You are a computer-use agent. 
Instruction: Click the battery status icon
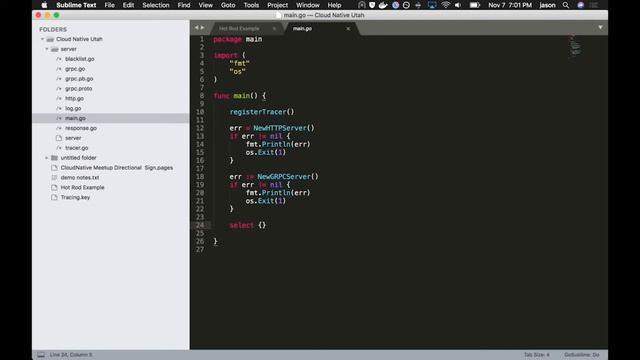(x=474, y=5)
